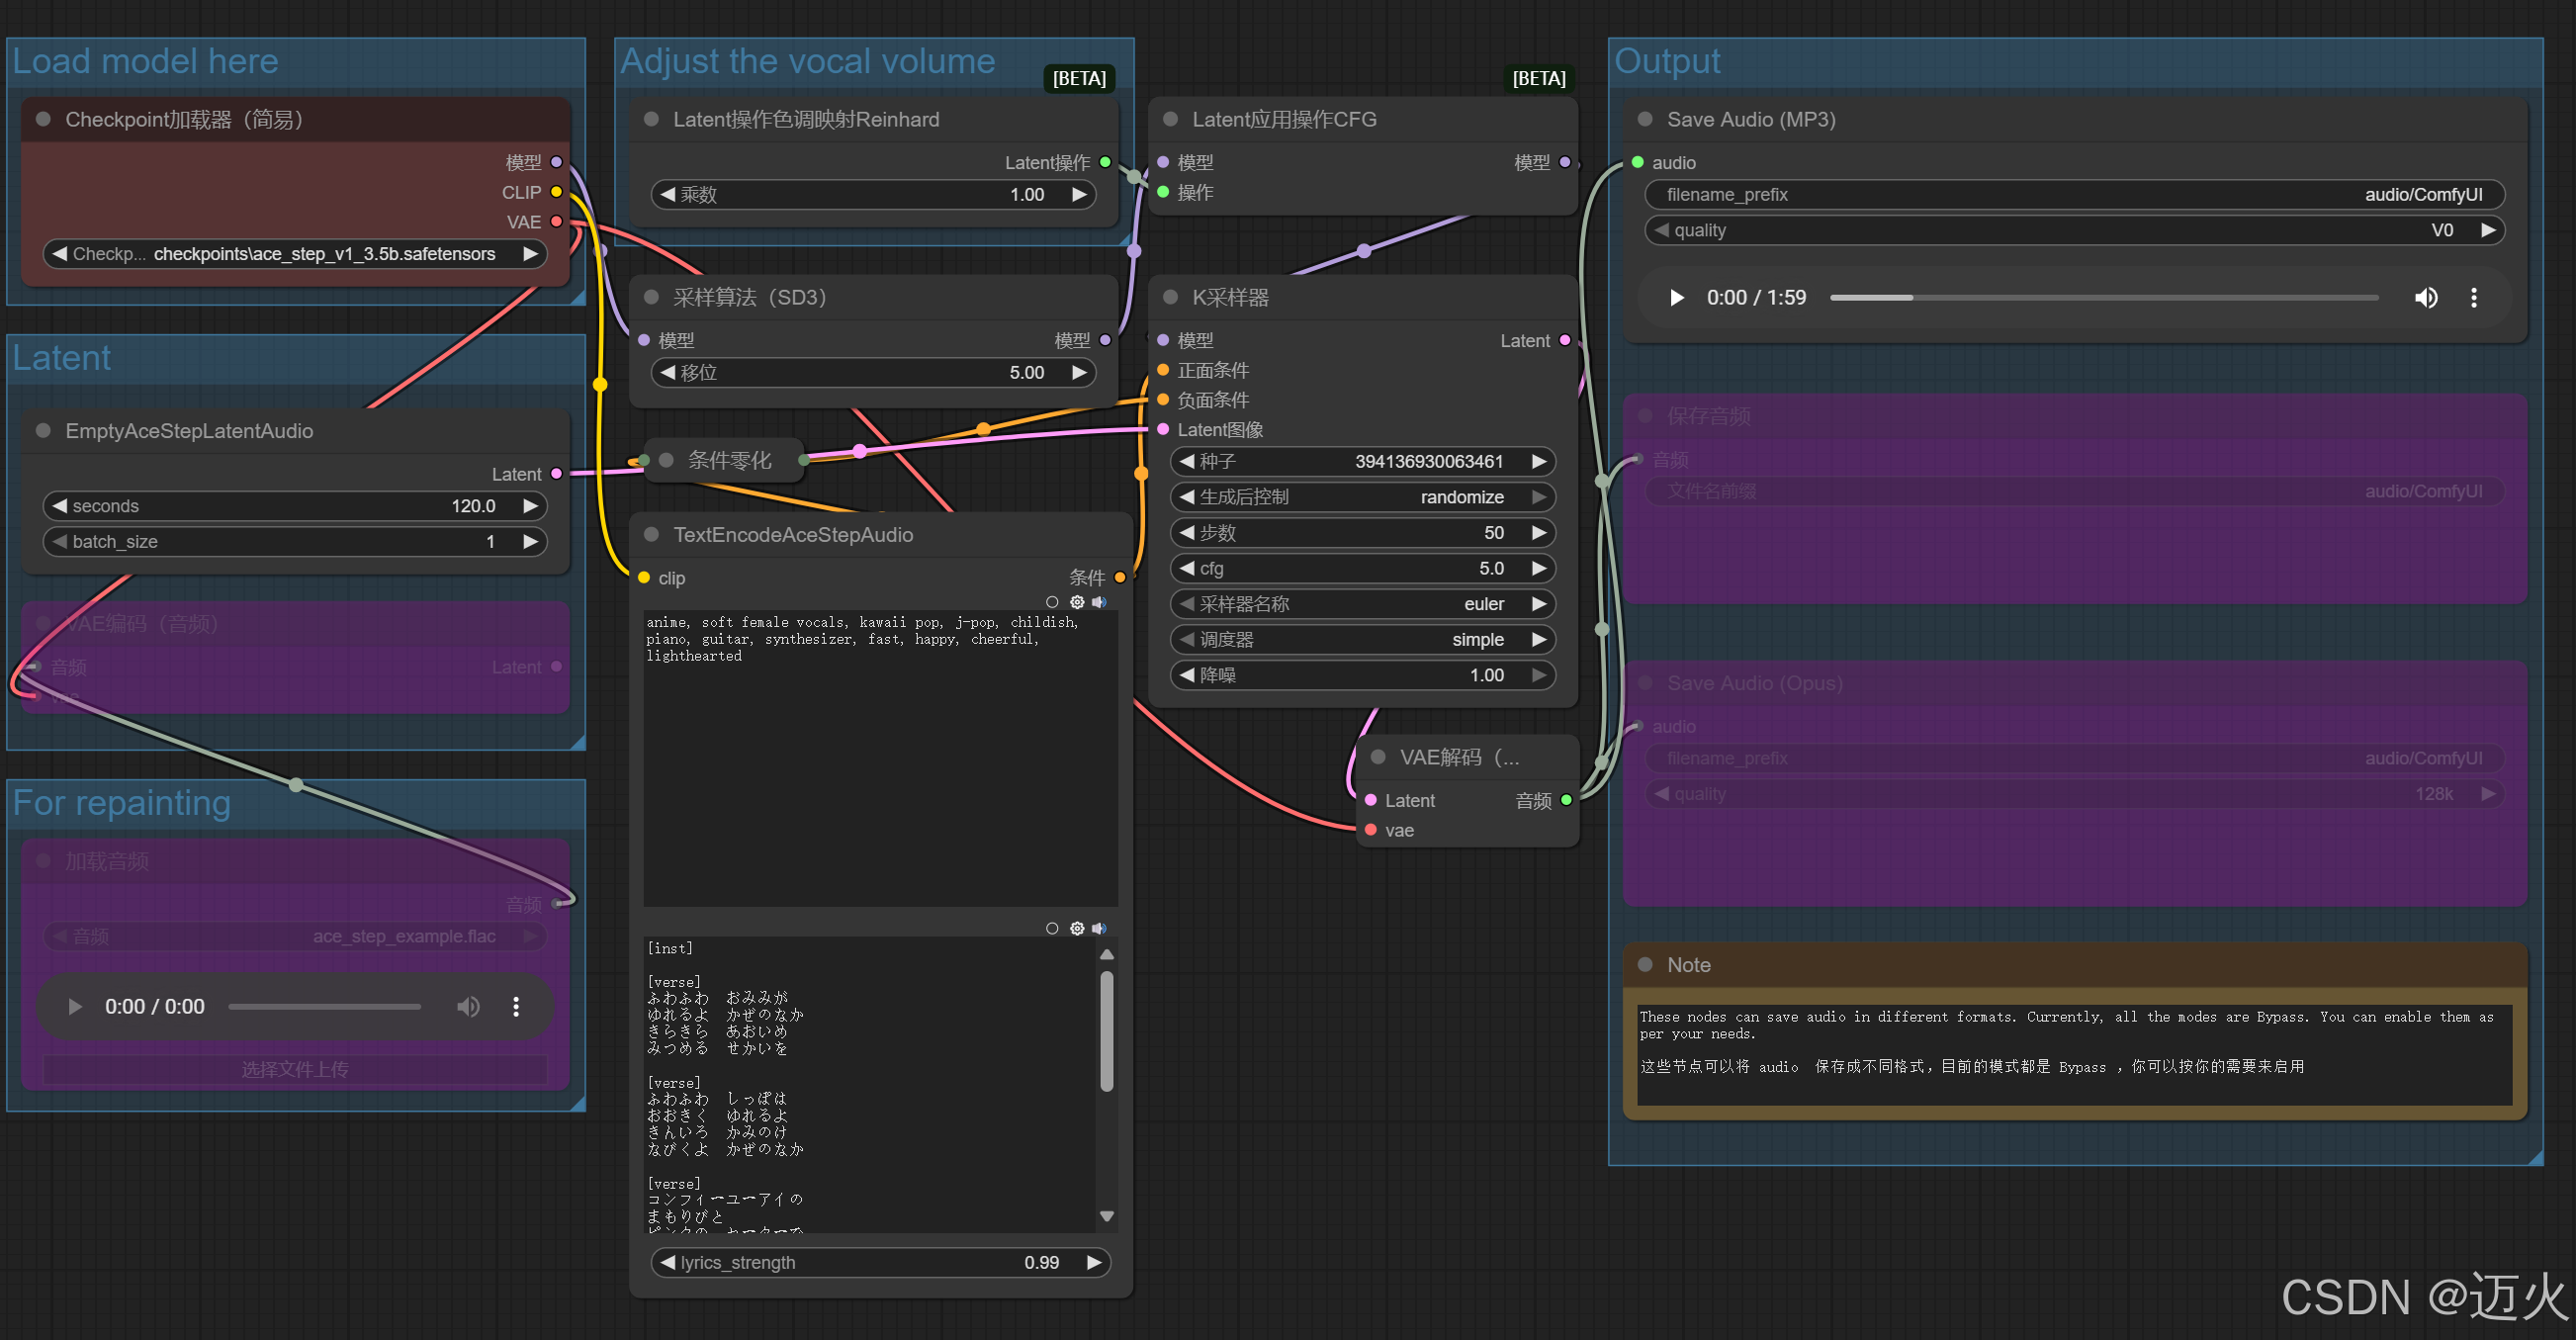This screenshot has height=1340, width=2576.
Task: Collapse the K采样器 node dot
Action: pyautogui.click(x=1170, y=297)
